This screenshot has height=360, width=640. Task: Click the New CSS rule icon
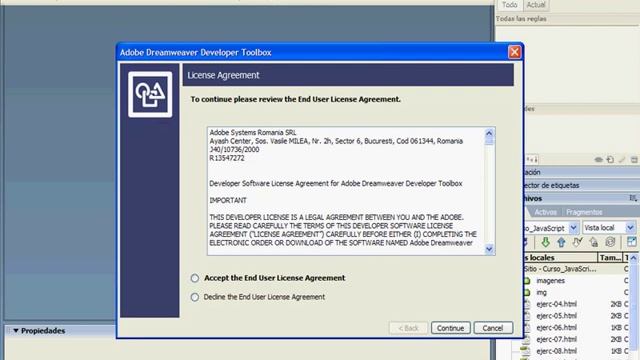[x=610, y=160]
